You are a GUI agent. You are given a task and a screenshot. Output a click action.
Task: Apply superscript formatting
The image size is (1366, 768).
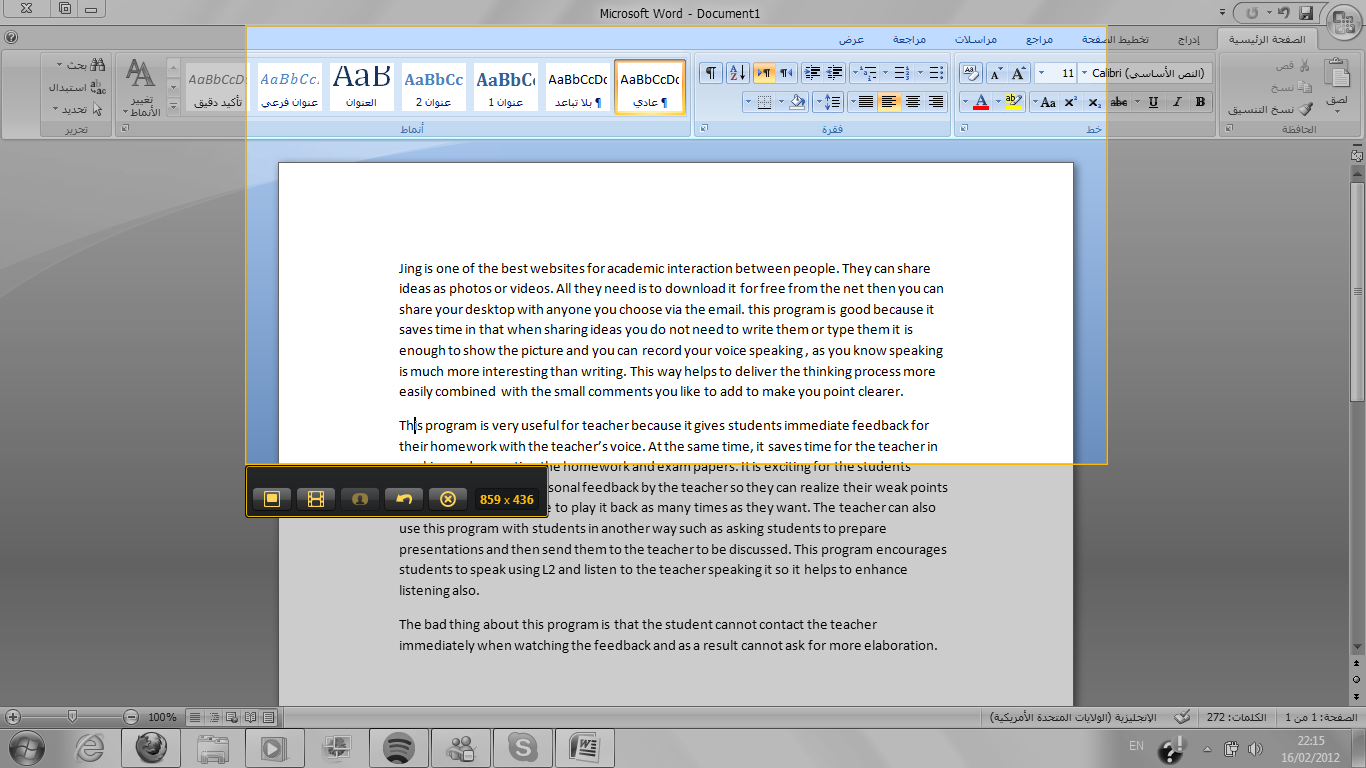[x=1071, y=102]
